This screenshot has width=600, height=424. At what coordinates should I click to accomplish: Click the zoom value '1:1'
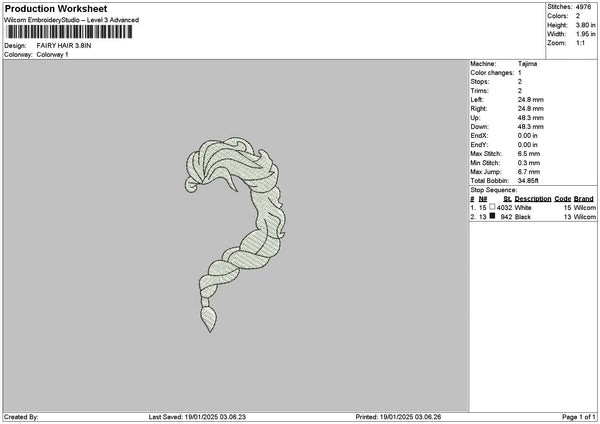pyautogui.click(x=580, y=43)
